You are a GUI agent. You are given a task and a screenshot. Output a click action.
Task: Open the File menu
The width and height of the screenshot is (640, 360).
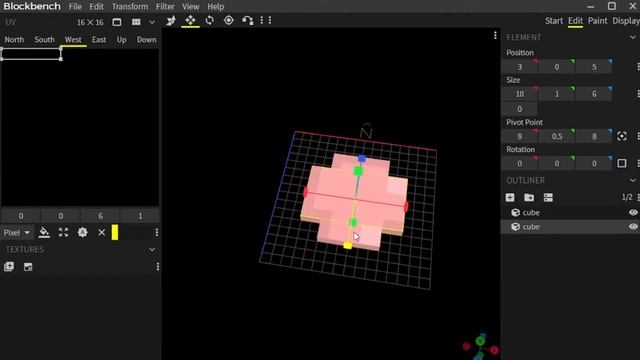tap(75, 7)
